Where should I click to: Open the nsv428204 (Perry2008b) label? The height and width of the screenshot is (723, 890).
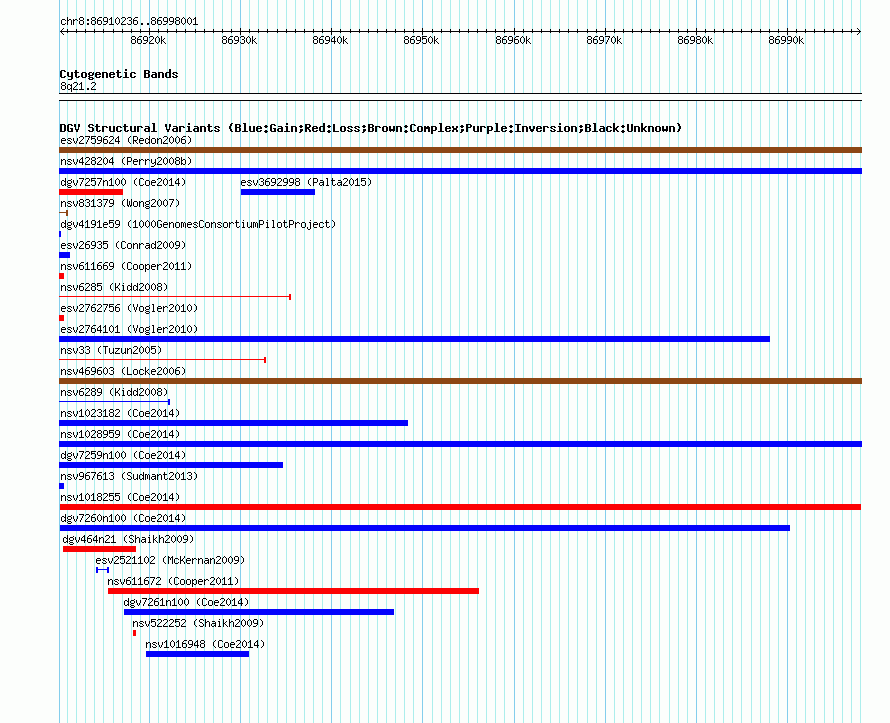(126, 161)
